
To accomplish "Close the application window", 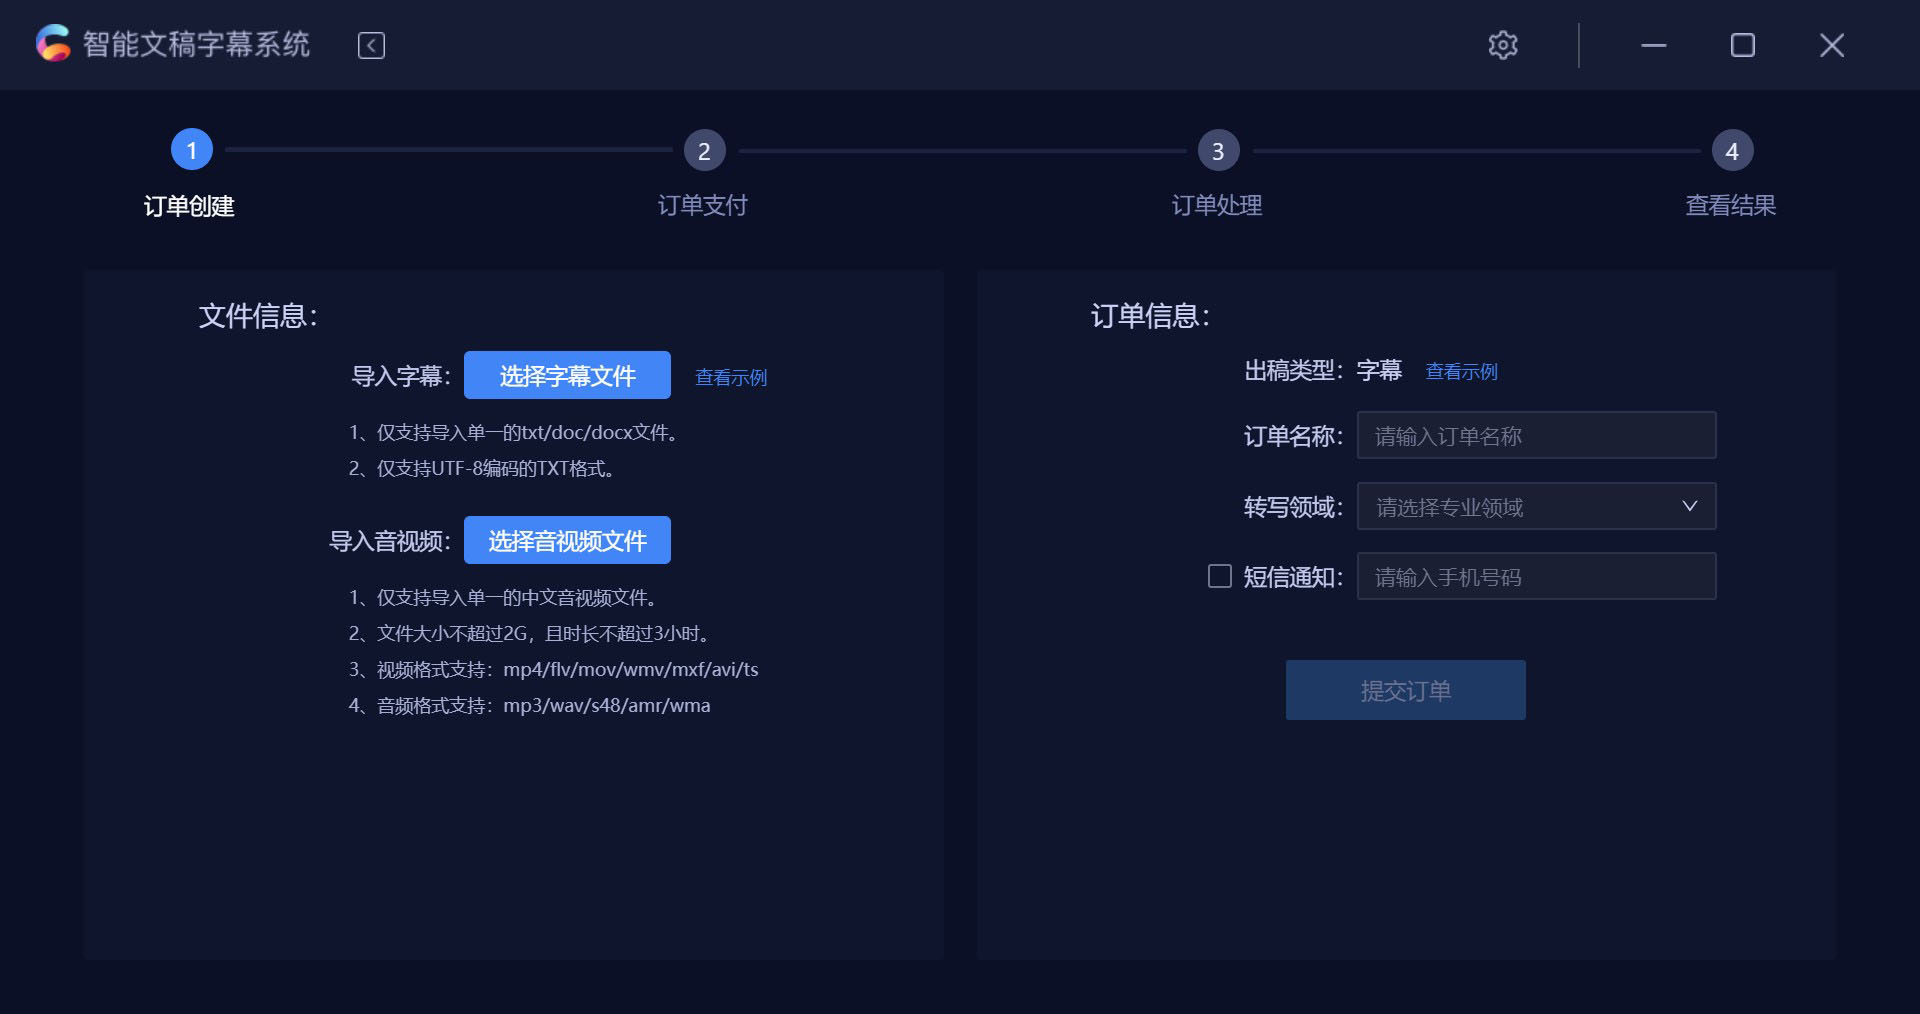I will coord(1832,45).
